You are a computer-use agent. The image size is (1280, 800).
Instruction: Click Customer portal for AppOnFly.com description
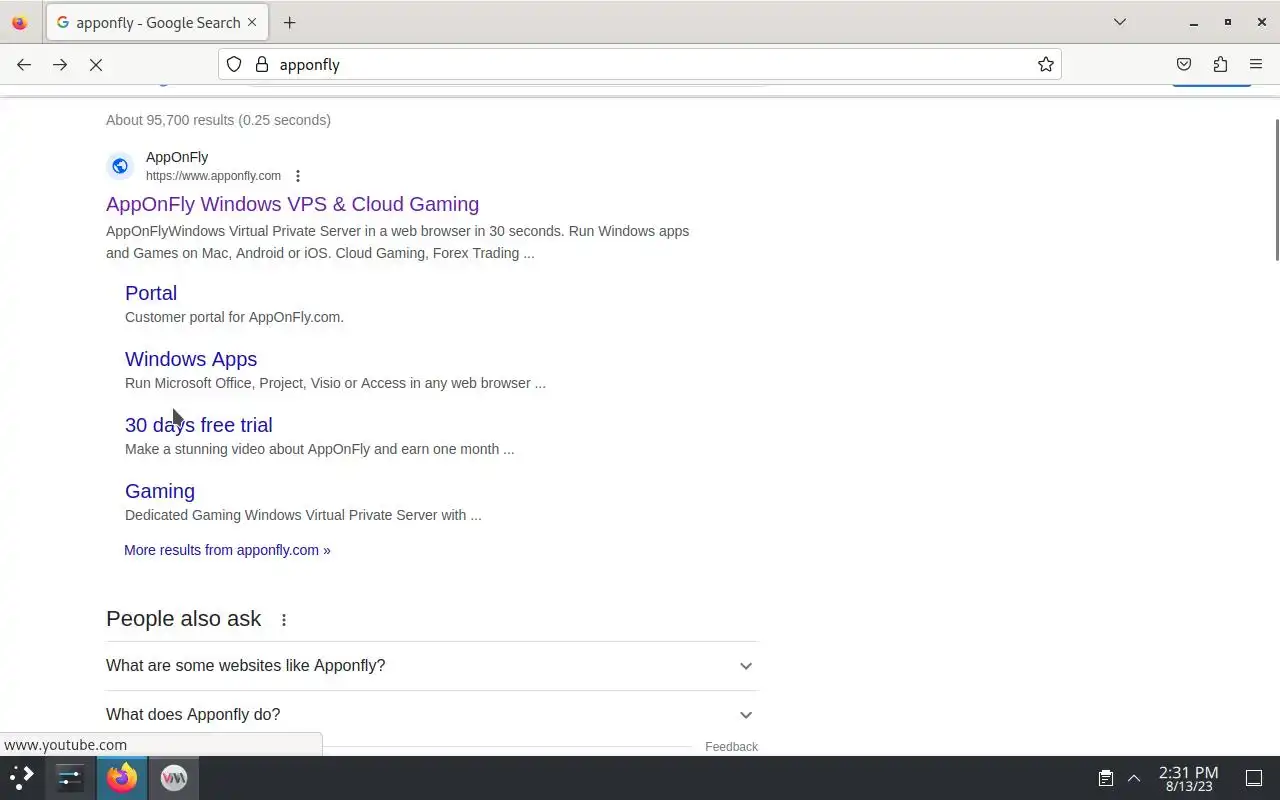pyautogui.click(x=234, y=317)
